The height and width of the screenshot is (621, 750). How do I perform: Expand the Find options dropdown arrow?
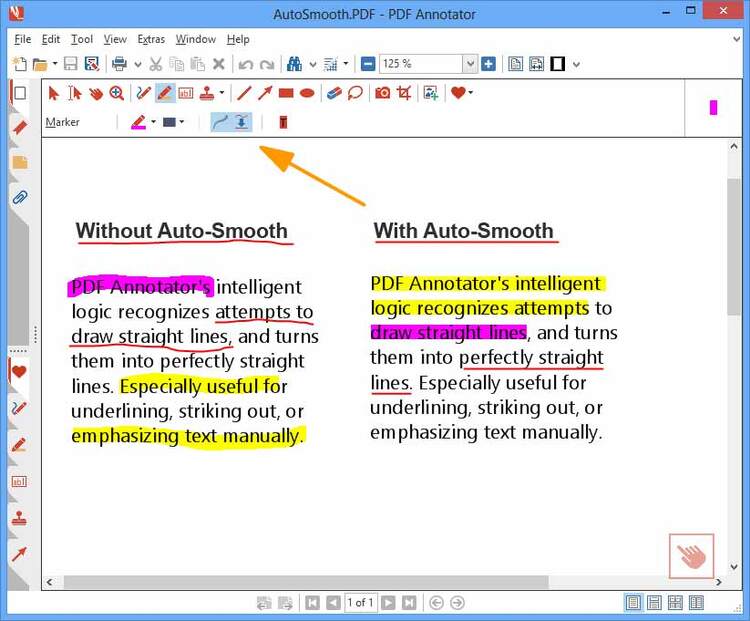click(x=313, y=64)
